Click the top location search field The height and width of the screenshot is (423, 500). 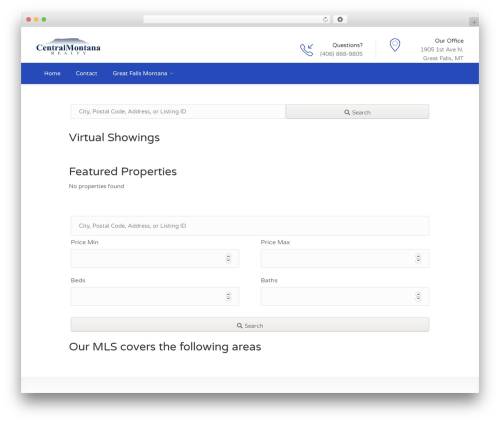pyautogui.click(x=178, y=111)
